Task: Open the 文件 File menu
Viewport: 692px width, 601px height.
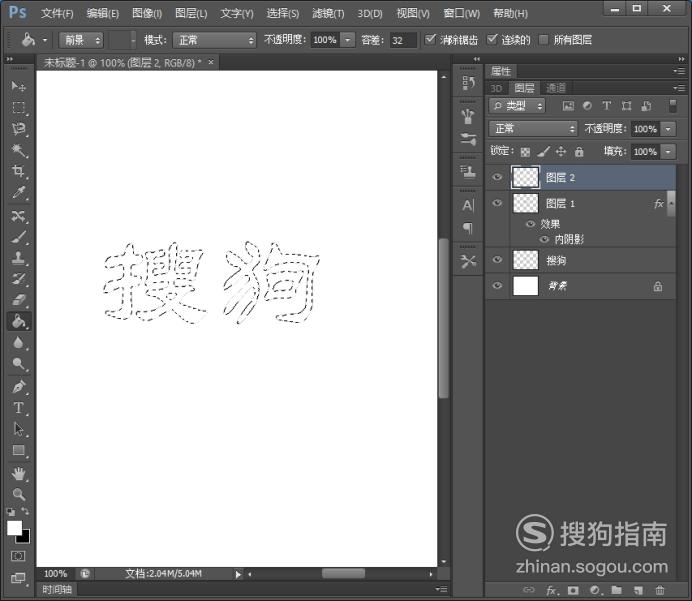Action: click(57, 13)
